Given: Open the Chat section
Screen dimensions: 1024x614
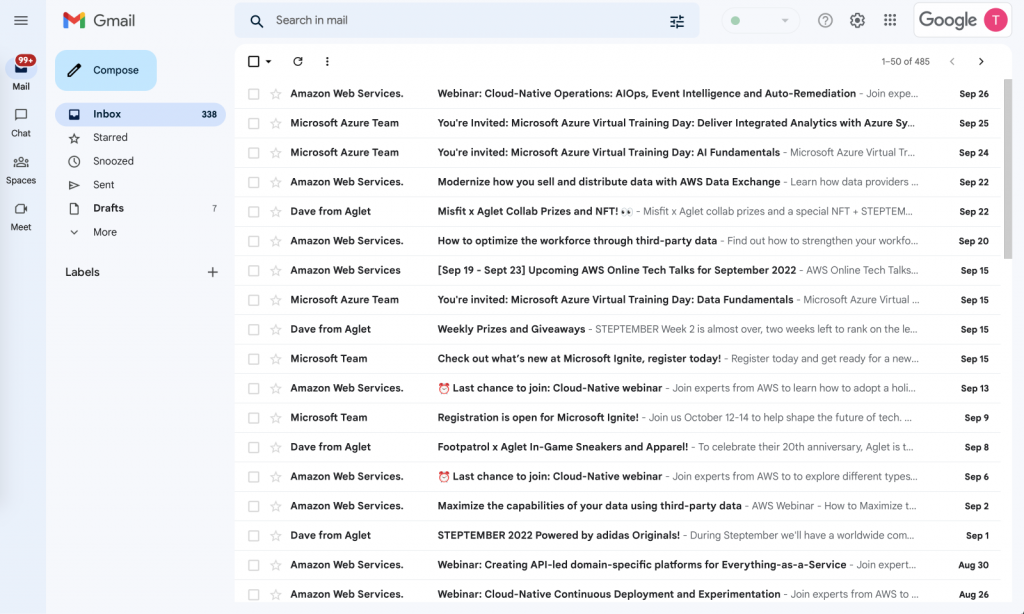Looking at the screenshot, I should (x=21, y=123).
